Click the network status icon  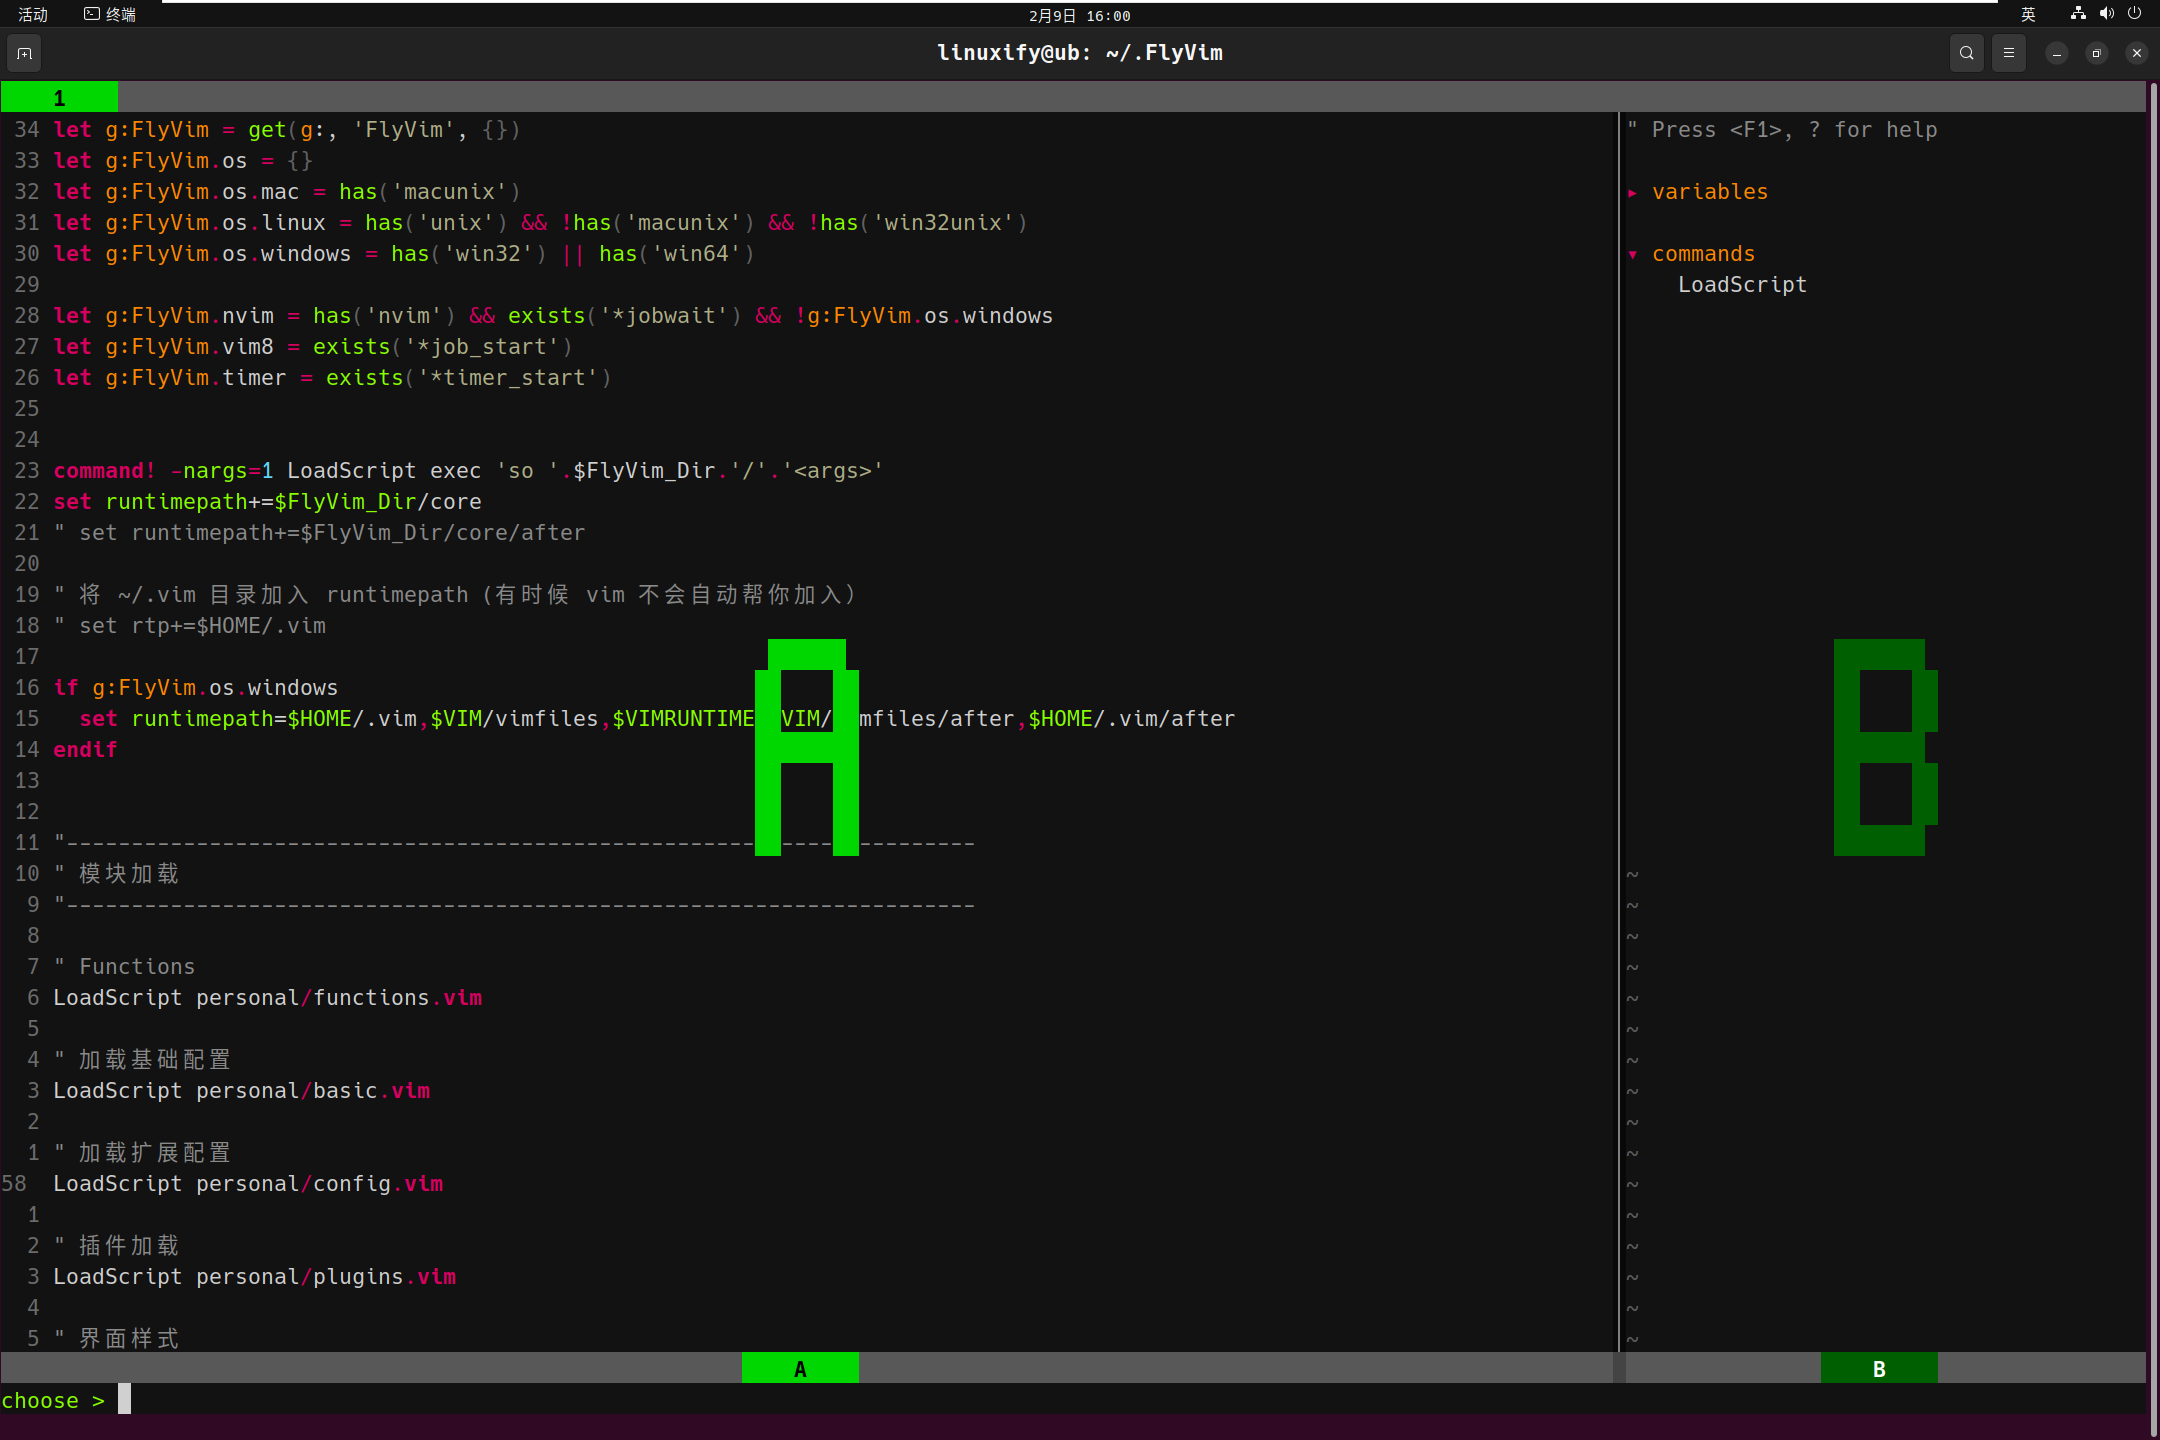[2078, 14]
